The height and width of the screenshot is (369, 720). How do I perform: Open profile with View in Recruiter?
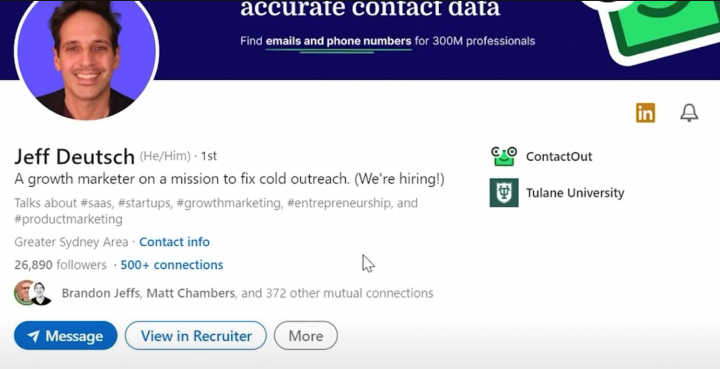[196, 336]
